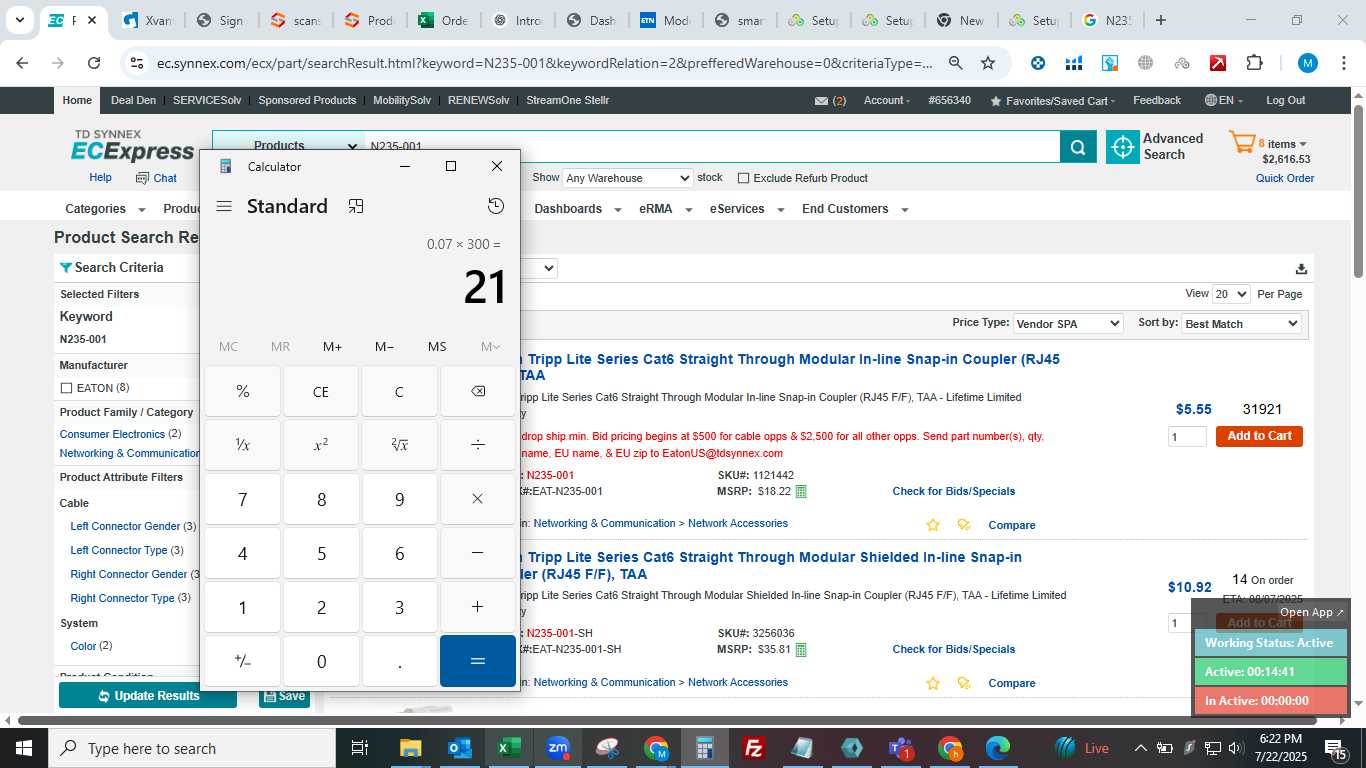
Task: Open MSRP calculator icon next to $18.22
Action: (801, 491)
